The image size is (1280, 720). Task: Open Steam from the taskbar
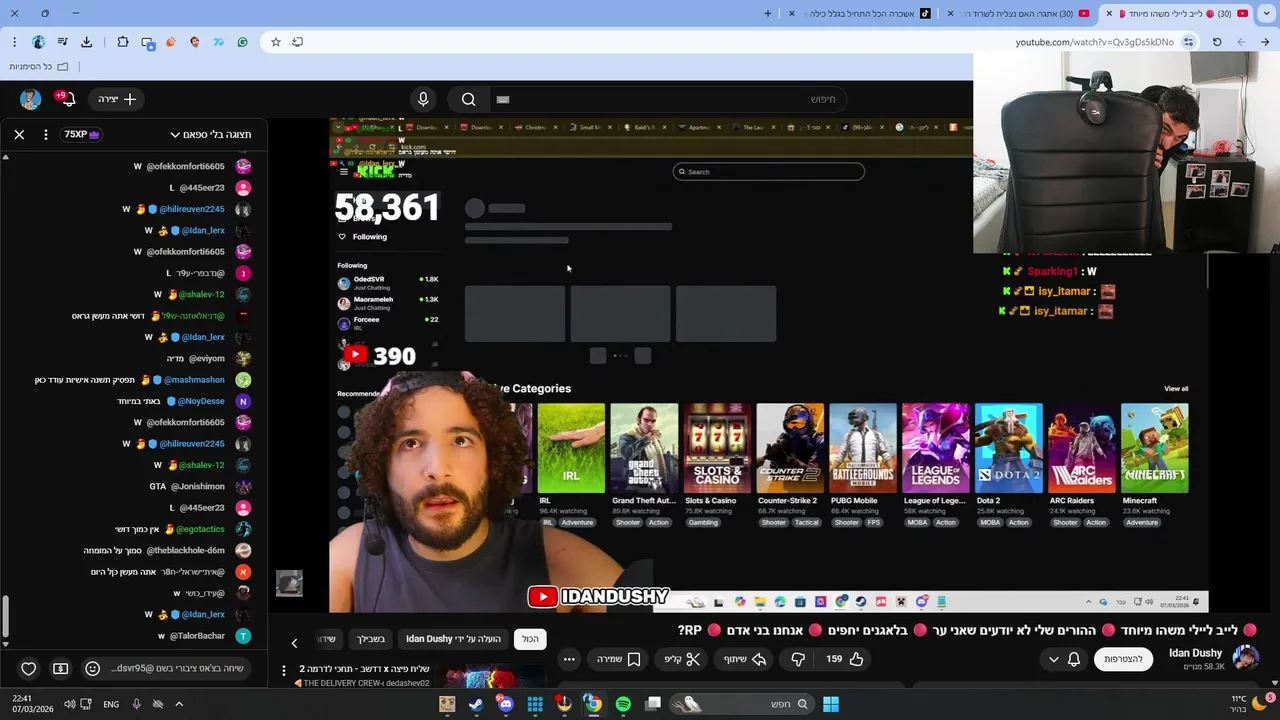tap(476, 704)
